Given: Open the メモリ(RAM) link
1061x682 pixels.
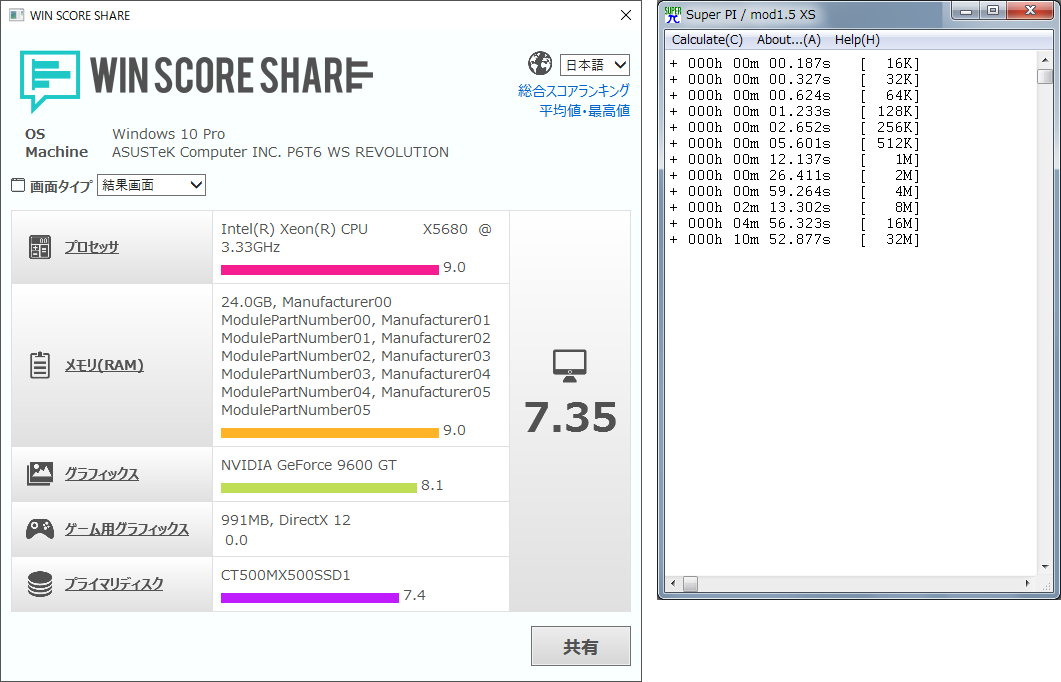Looking at the screenshot, I should [104, 365].
